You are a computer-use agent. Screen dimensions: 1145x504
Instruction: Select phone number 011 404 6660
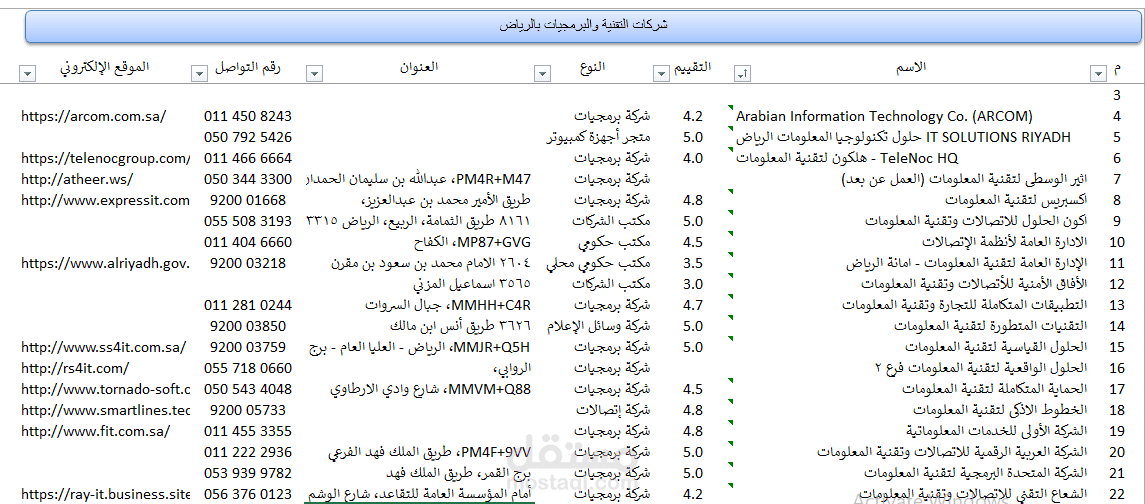point(248,243)
